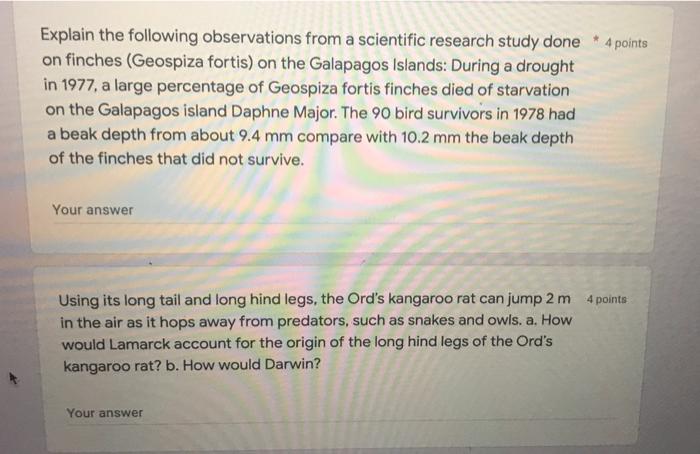Click the "4 points" label beside kangaroo rat question
The height and width of the screenshot is (454, 700).
[x=607, y=299]
